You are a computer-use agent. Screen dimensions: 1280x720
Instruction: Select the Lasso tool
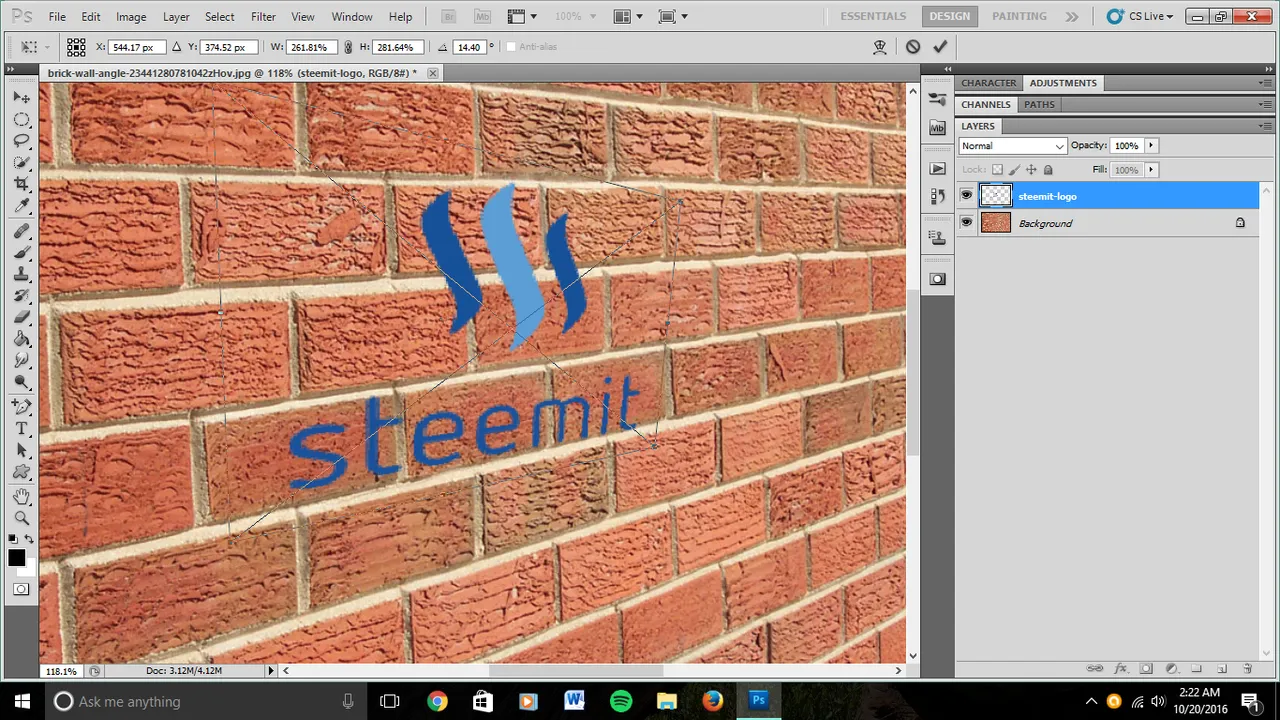[x=21, y=141]
